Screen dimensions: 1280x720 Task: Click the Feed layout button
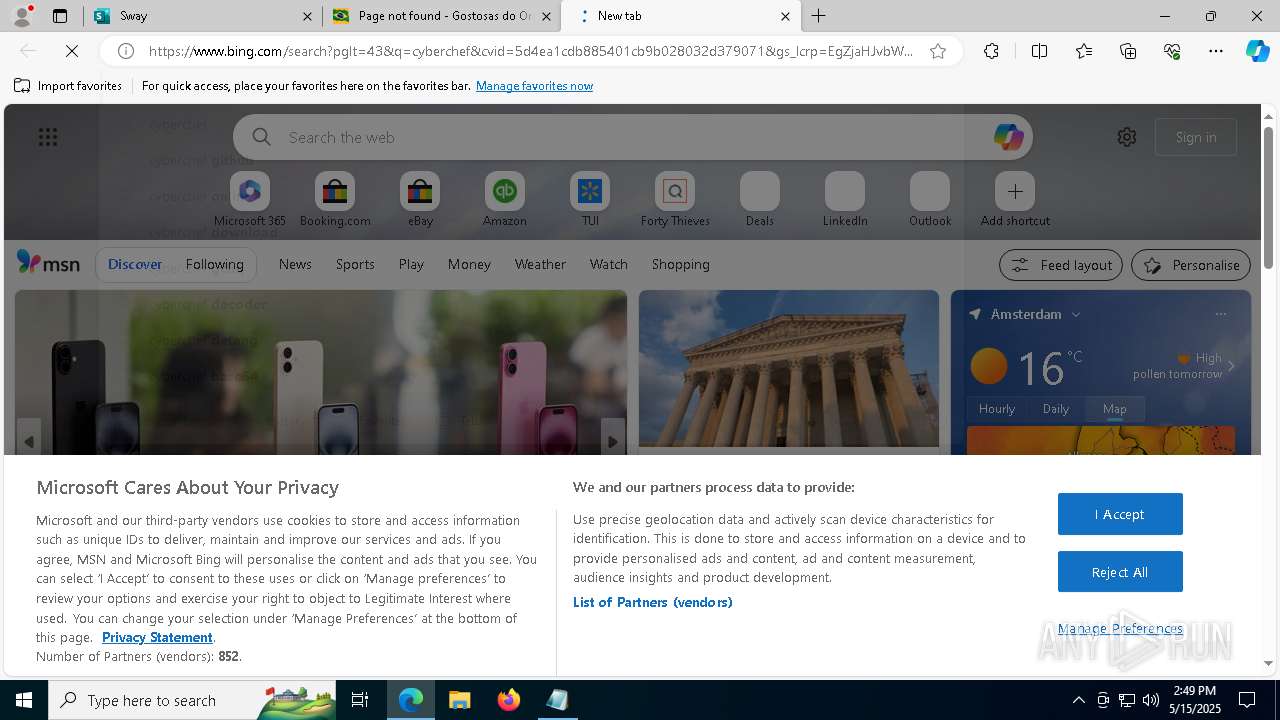click(1060, 265)
